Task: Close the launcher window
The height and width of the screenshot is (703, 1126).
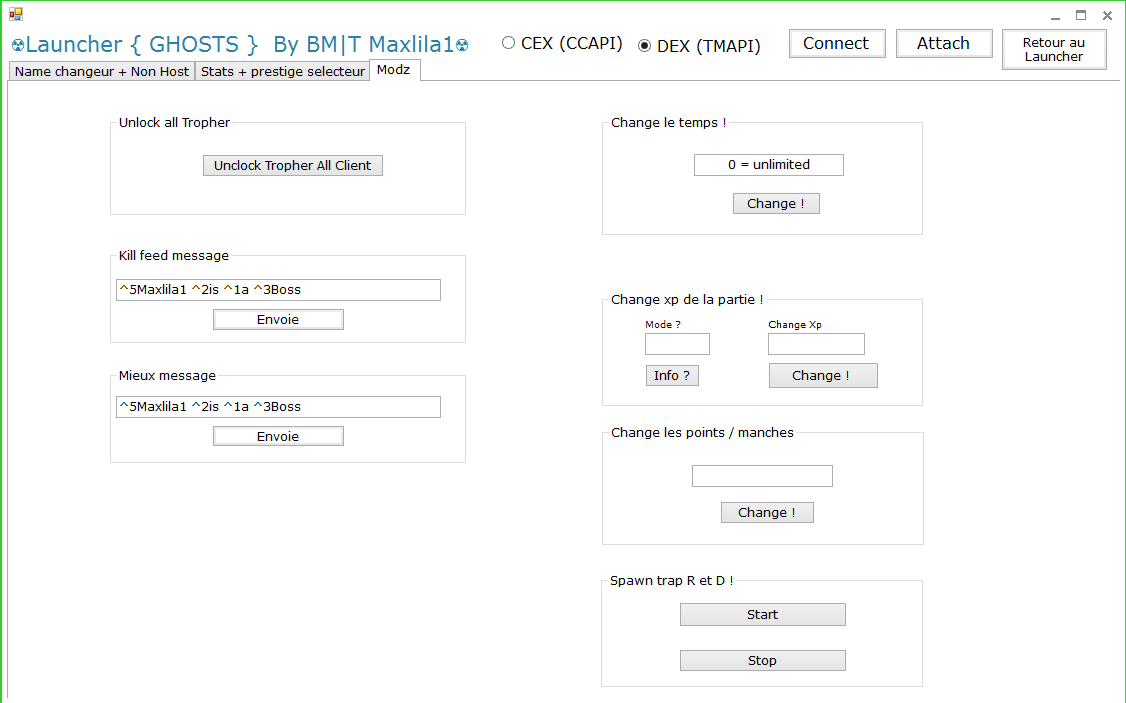Action: tap(1107, 15)
